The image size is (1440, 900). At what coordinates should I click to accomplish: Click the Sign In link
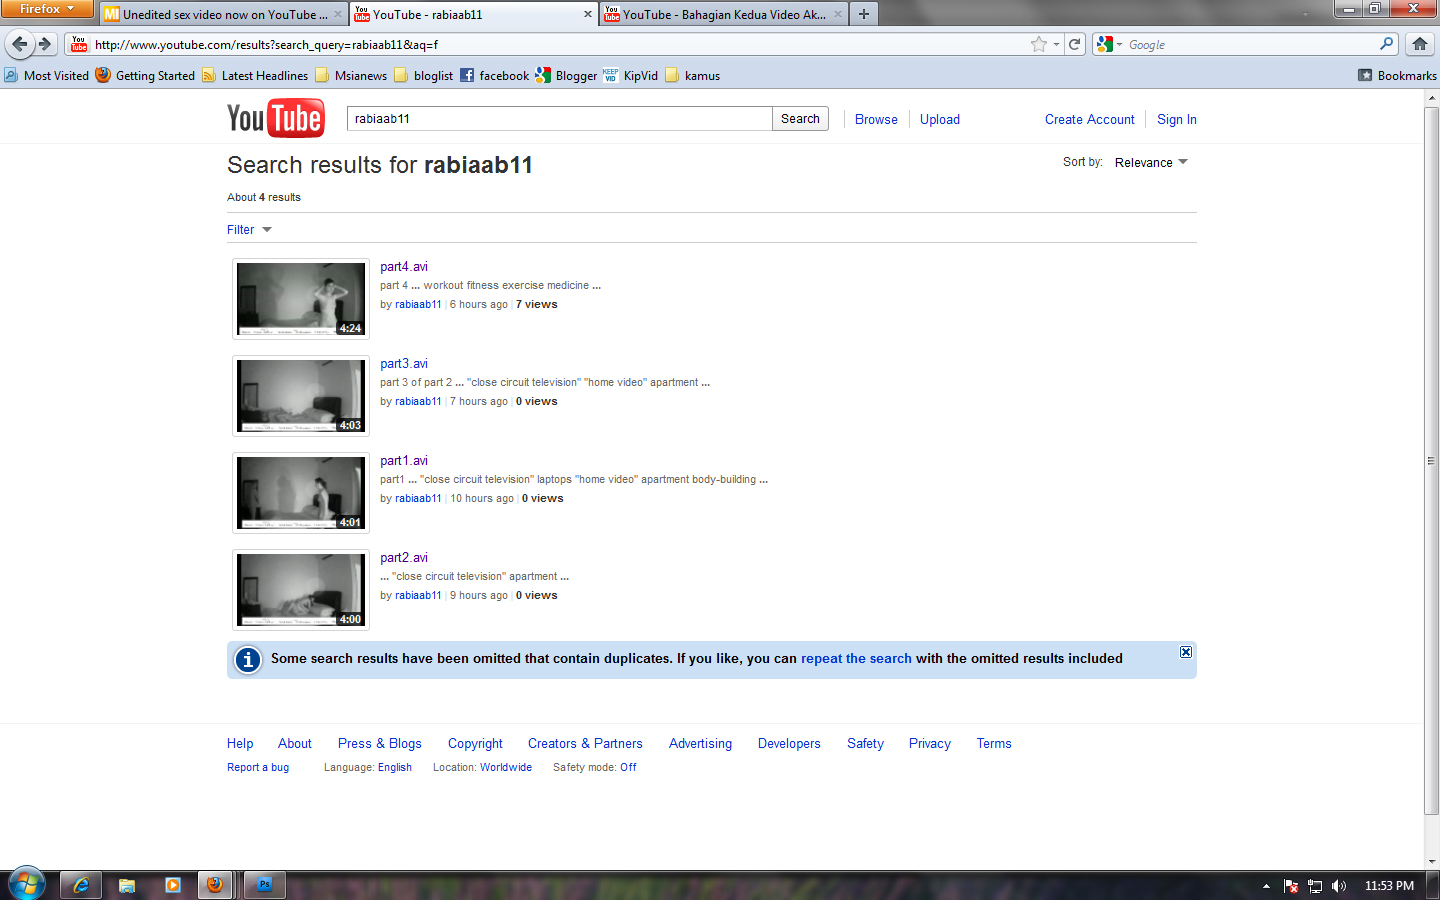(x=1177, y=119)
